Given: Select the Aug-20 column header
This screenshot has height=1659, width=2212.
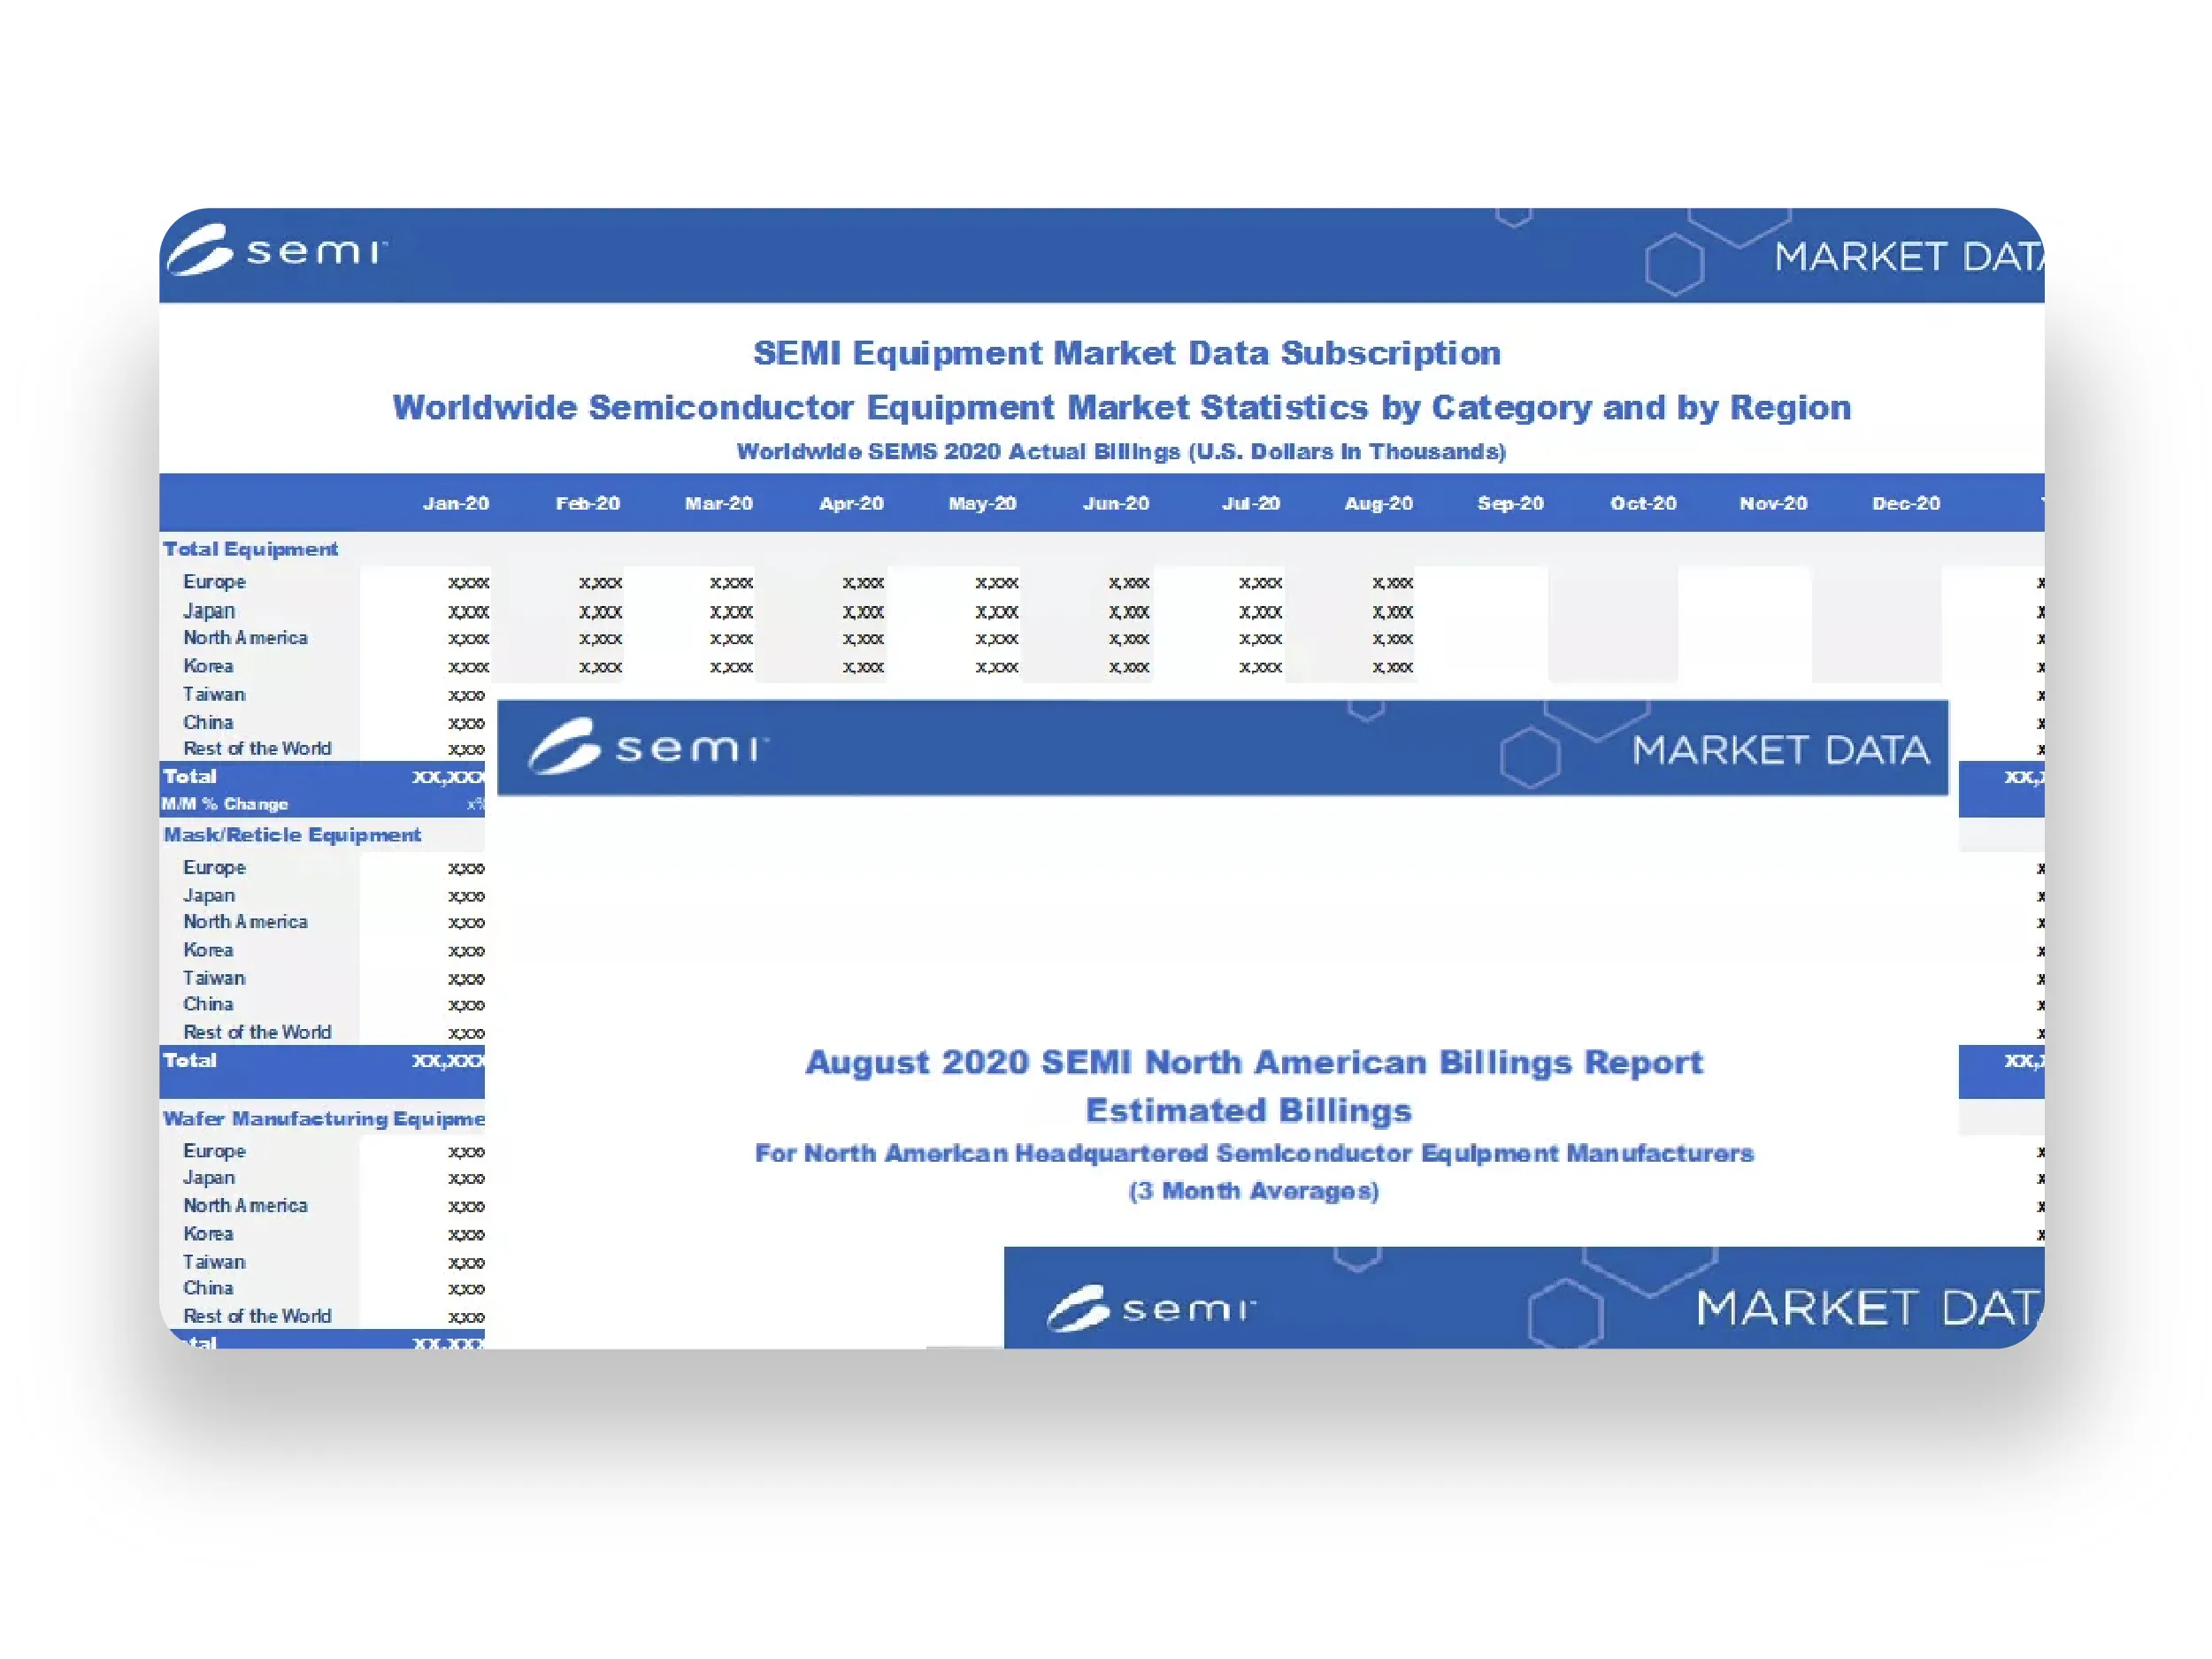Looking at the screenshot, I should (1378, 504).
